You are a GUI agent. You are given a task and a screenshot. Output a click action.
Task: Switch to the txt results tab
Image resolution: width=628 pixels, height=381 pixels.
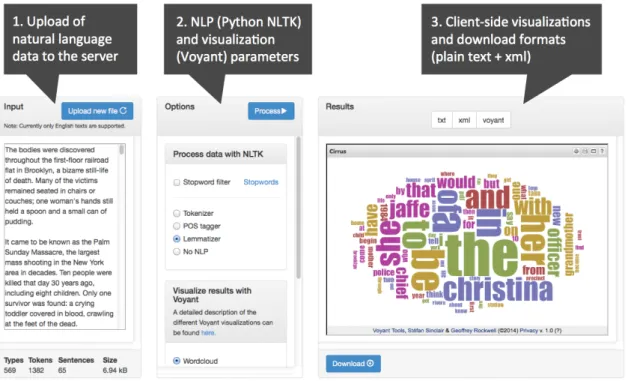(x=442, y=120)
